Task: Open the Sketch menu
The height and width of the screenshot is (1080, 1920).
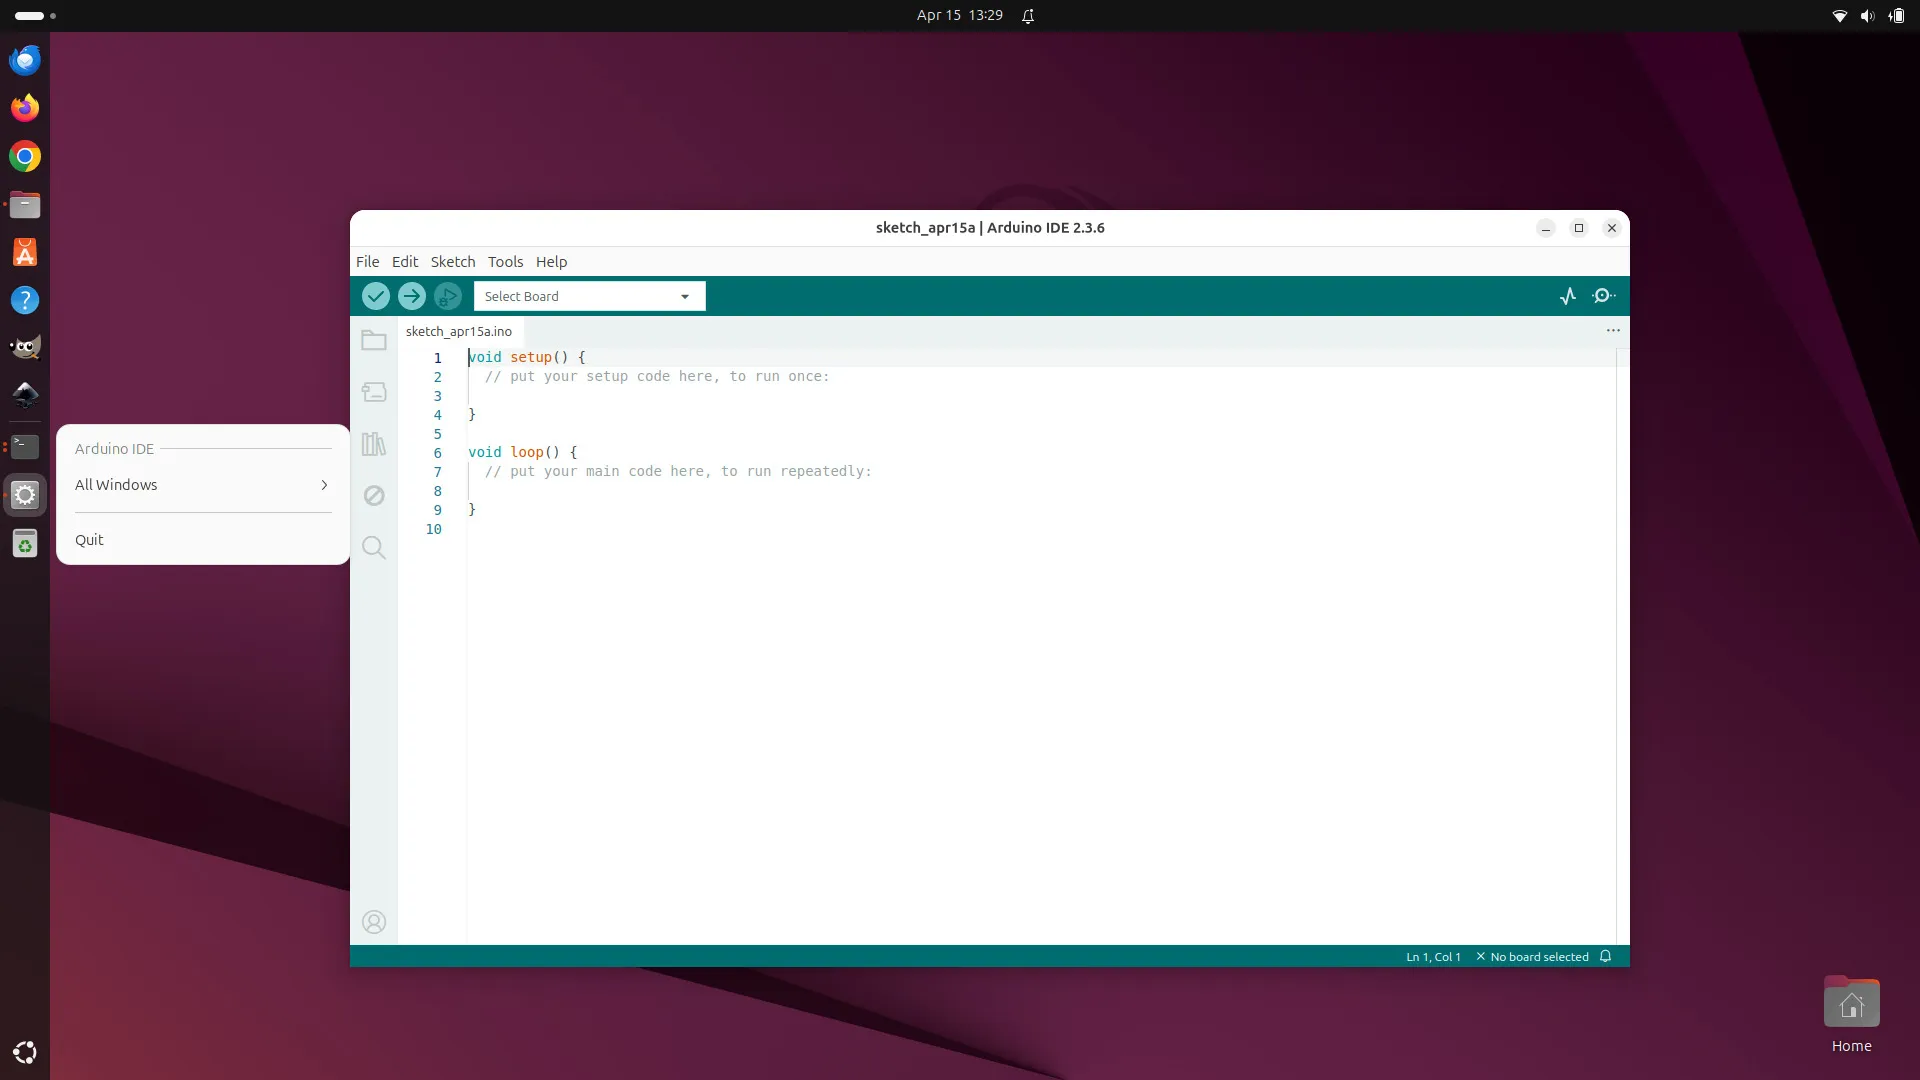Action: (x=453, y=262)
